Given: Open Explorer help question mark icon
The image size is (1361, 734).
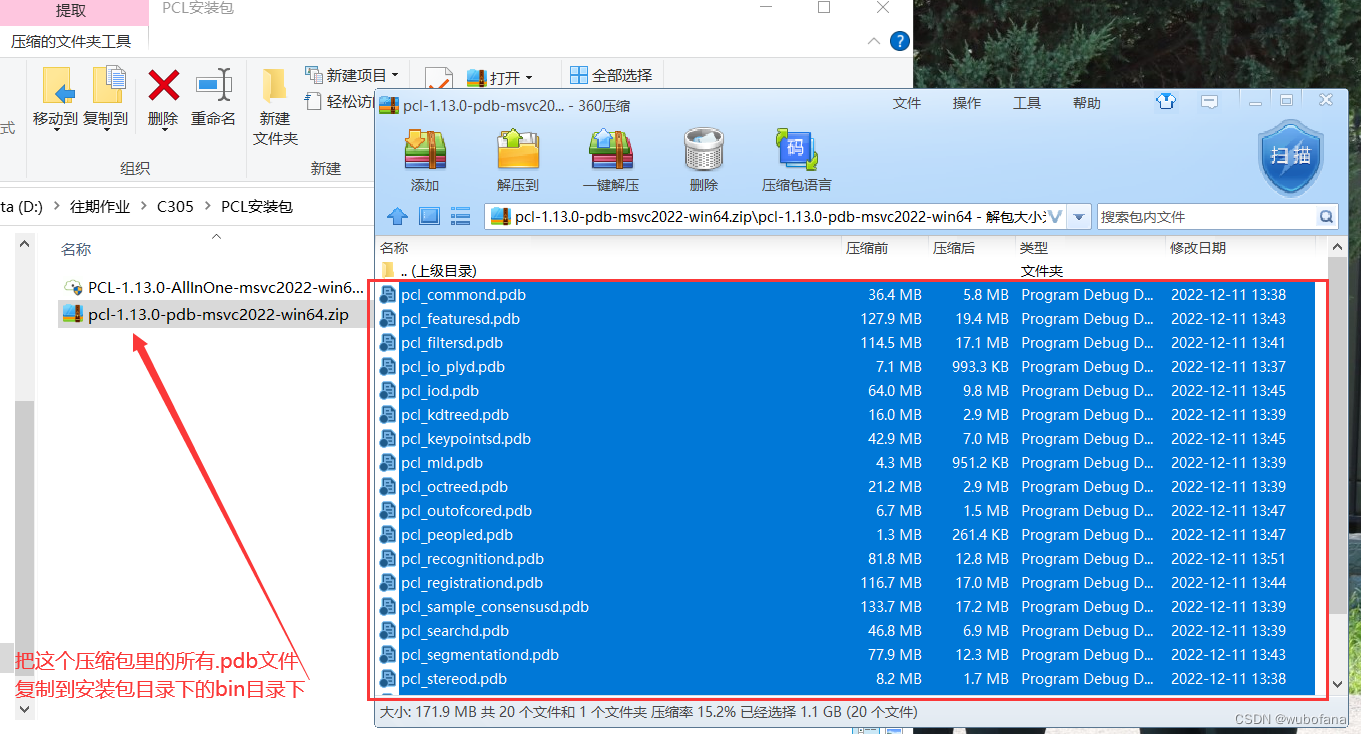Looking at the screenshot, I should (x=900, y=41).
